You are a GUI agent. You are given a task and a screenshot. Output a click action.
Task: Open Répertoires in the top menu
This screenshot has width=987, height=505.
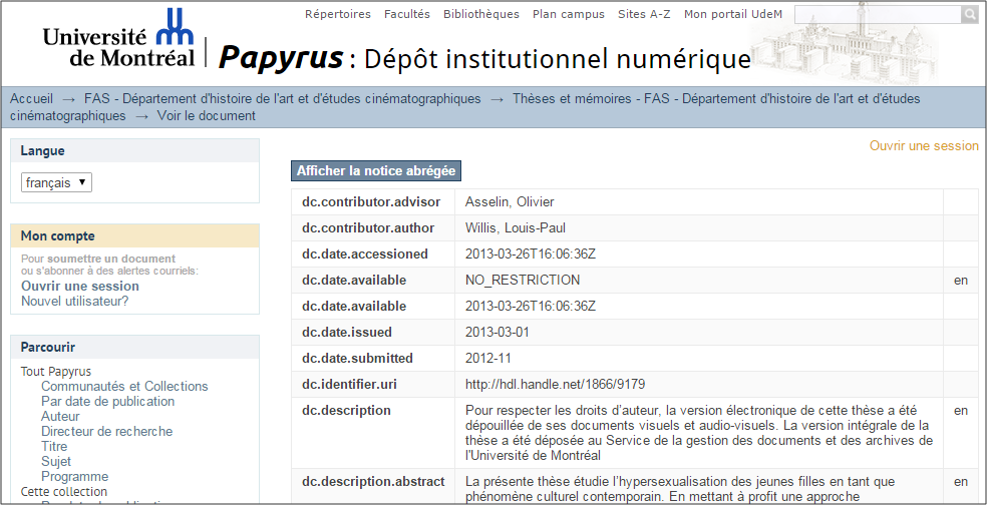click(x=338, y=14)
